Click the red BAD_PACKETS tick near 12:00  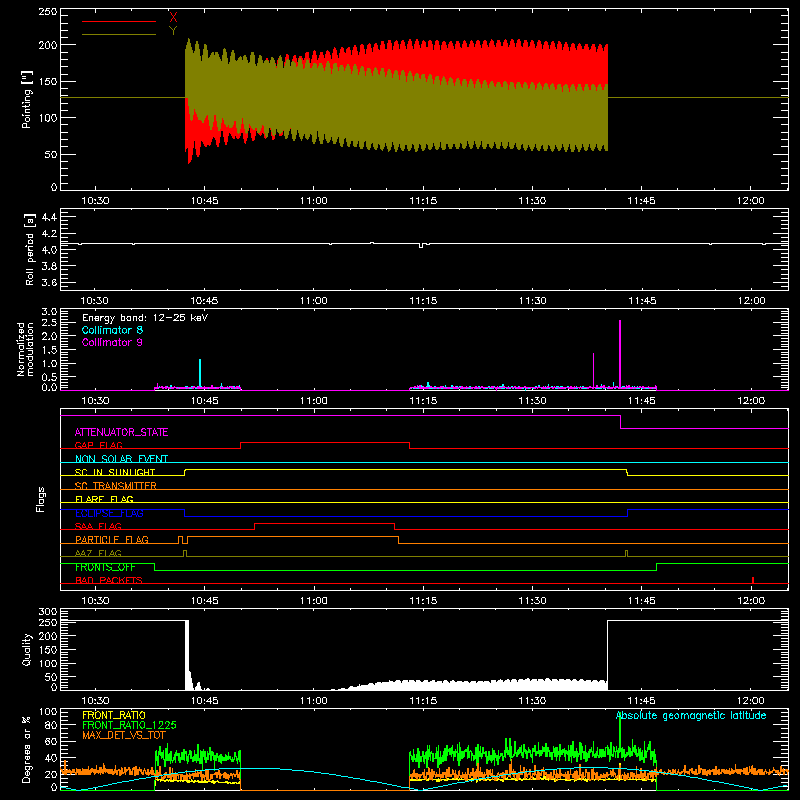point(753,580)
